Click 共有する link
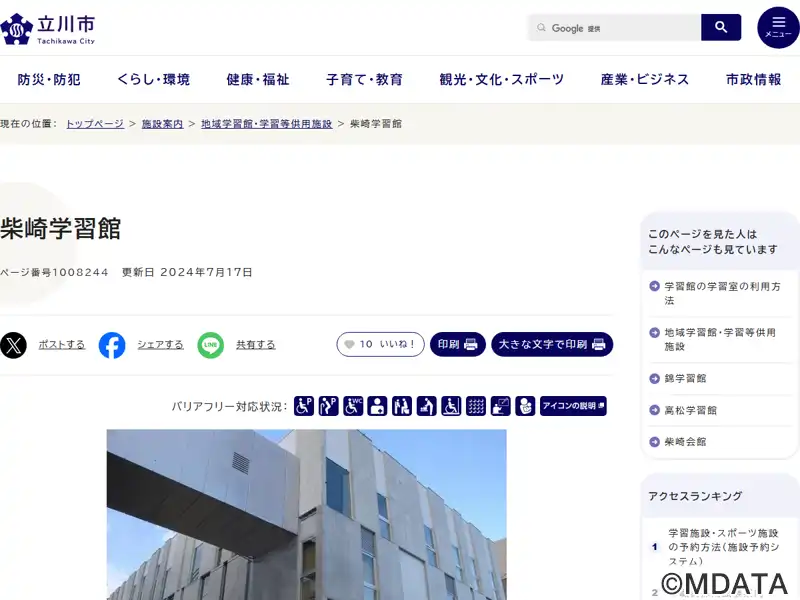 point(256,345)
